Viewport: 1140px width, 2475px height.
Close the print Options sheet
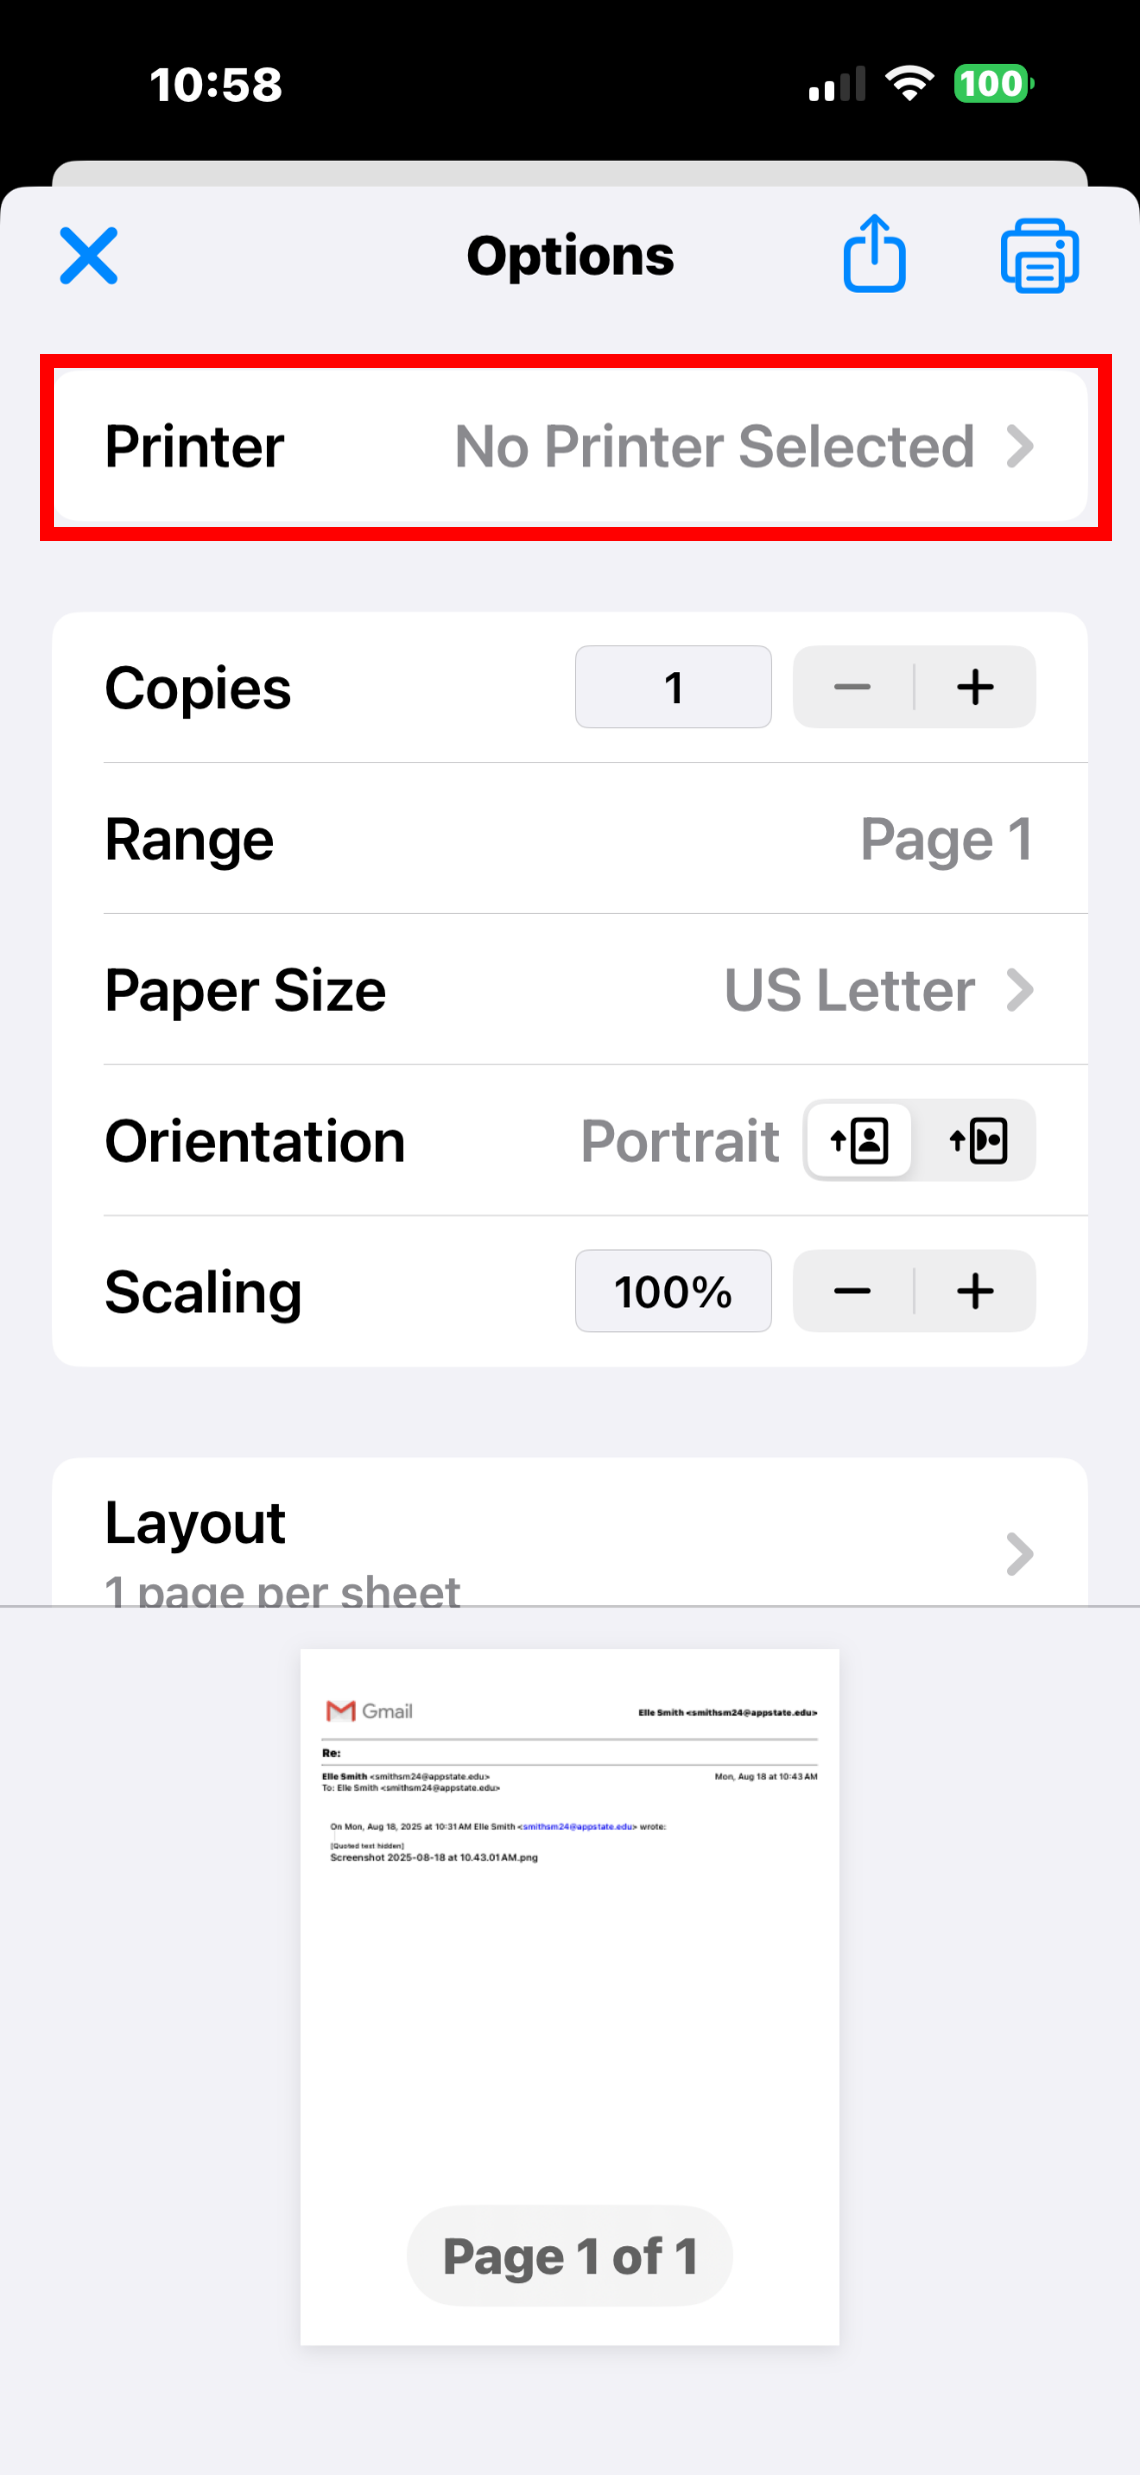(x=89, y=255)
